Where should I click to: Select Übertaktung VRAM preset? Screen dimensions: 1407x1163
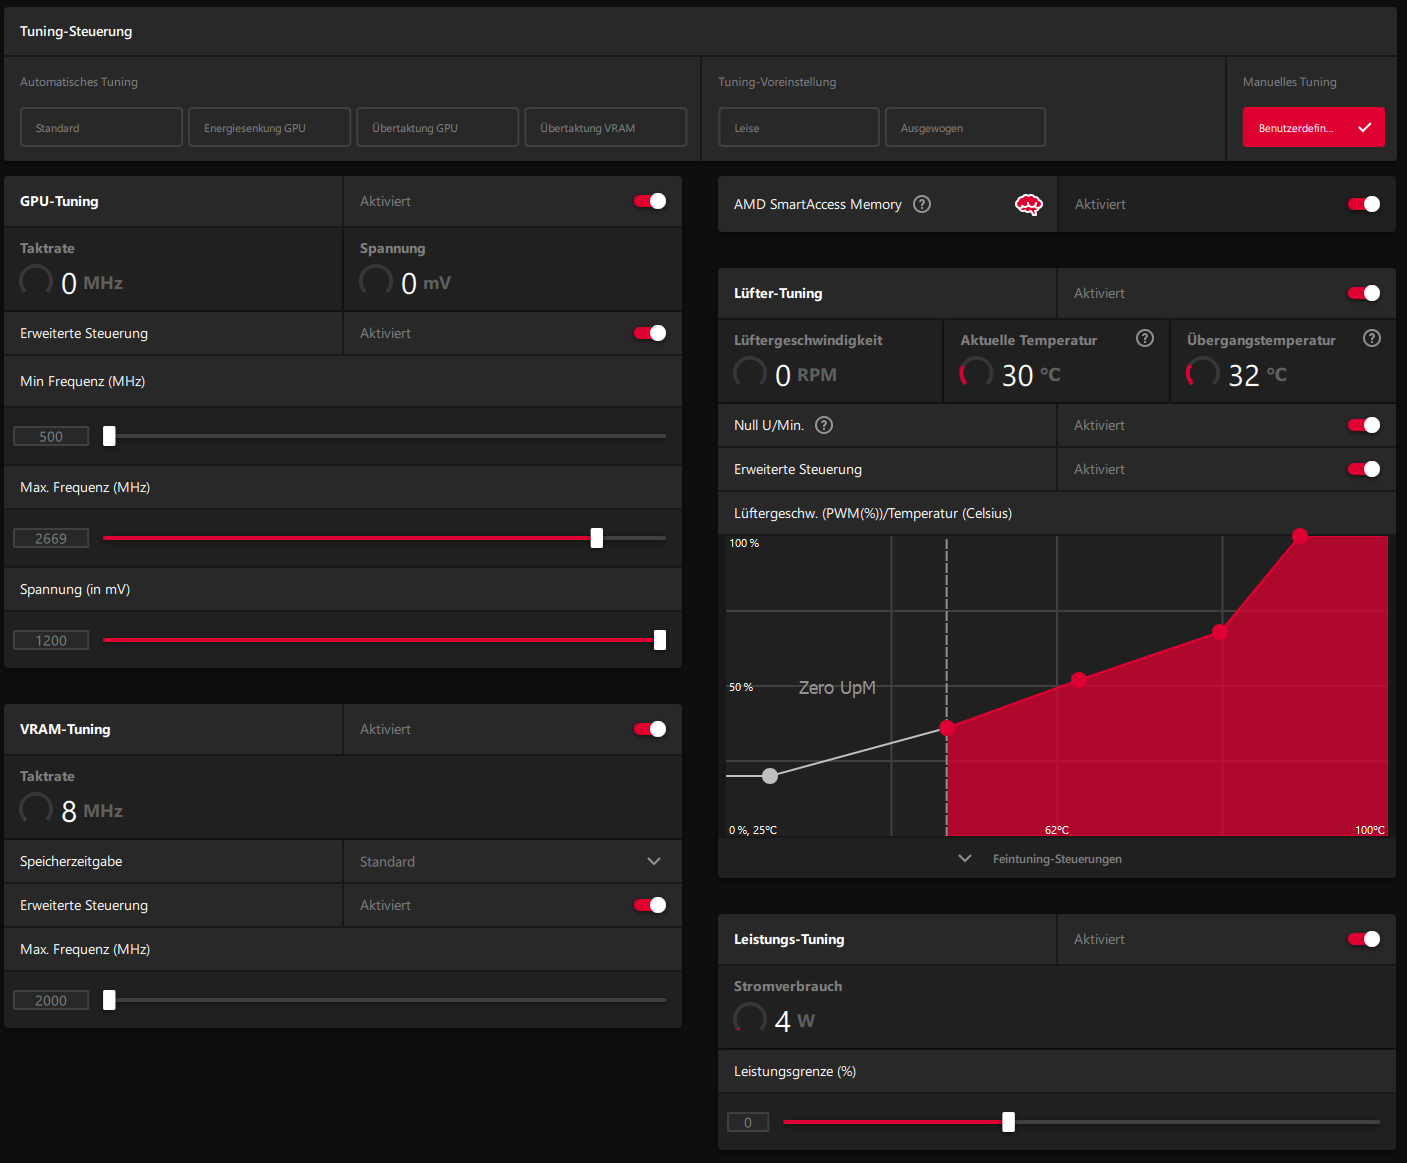click(605, 127)
